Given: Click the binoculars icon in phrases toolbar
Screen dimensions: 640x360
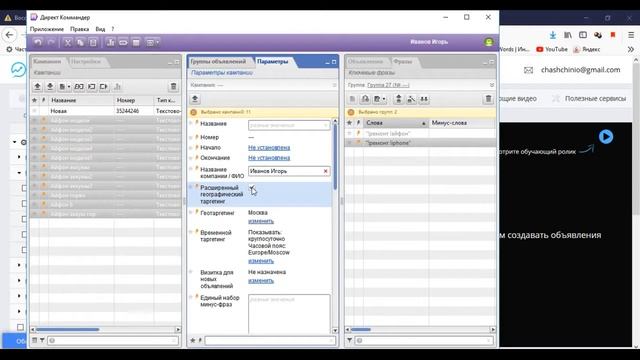Looking at the screenshot, I should click(x=424, y=99).
